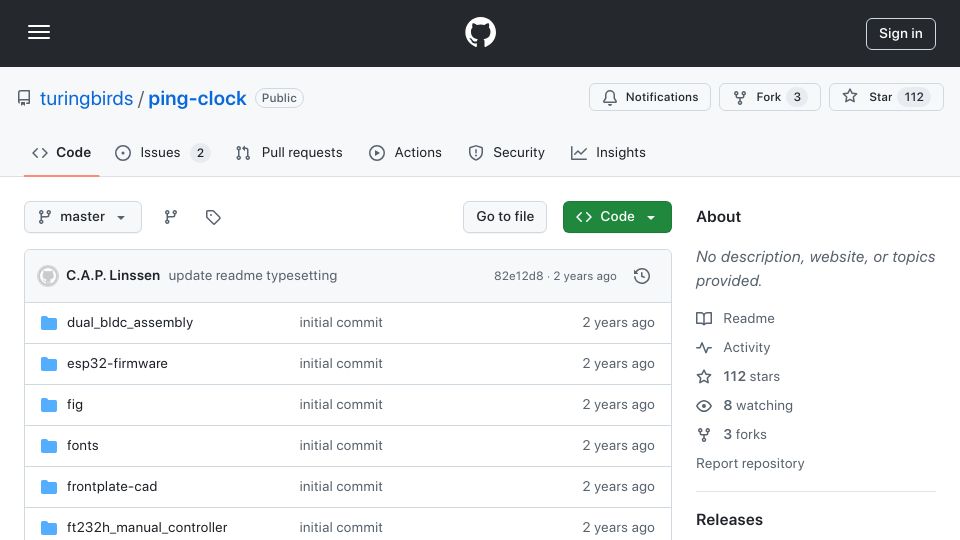The image size is (960, 540).
Task: Click folder icon beside fonts
Action: (49, 446)
